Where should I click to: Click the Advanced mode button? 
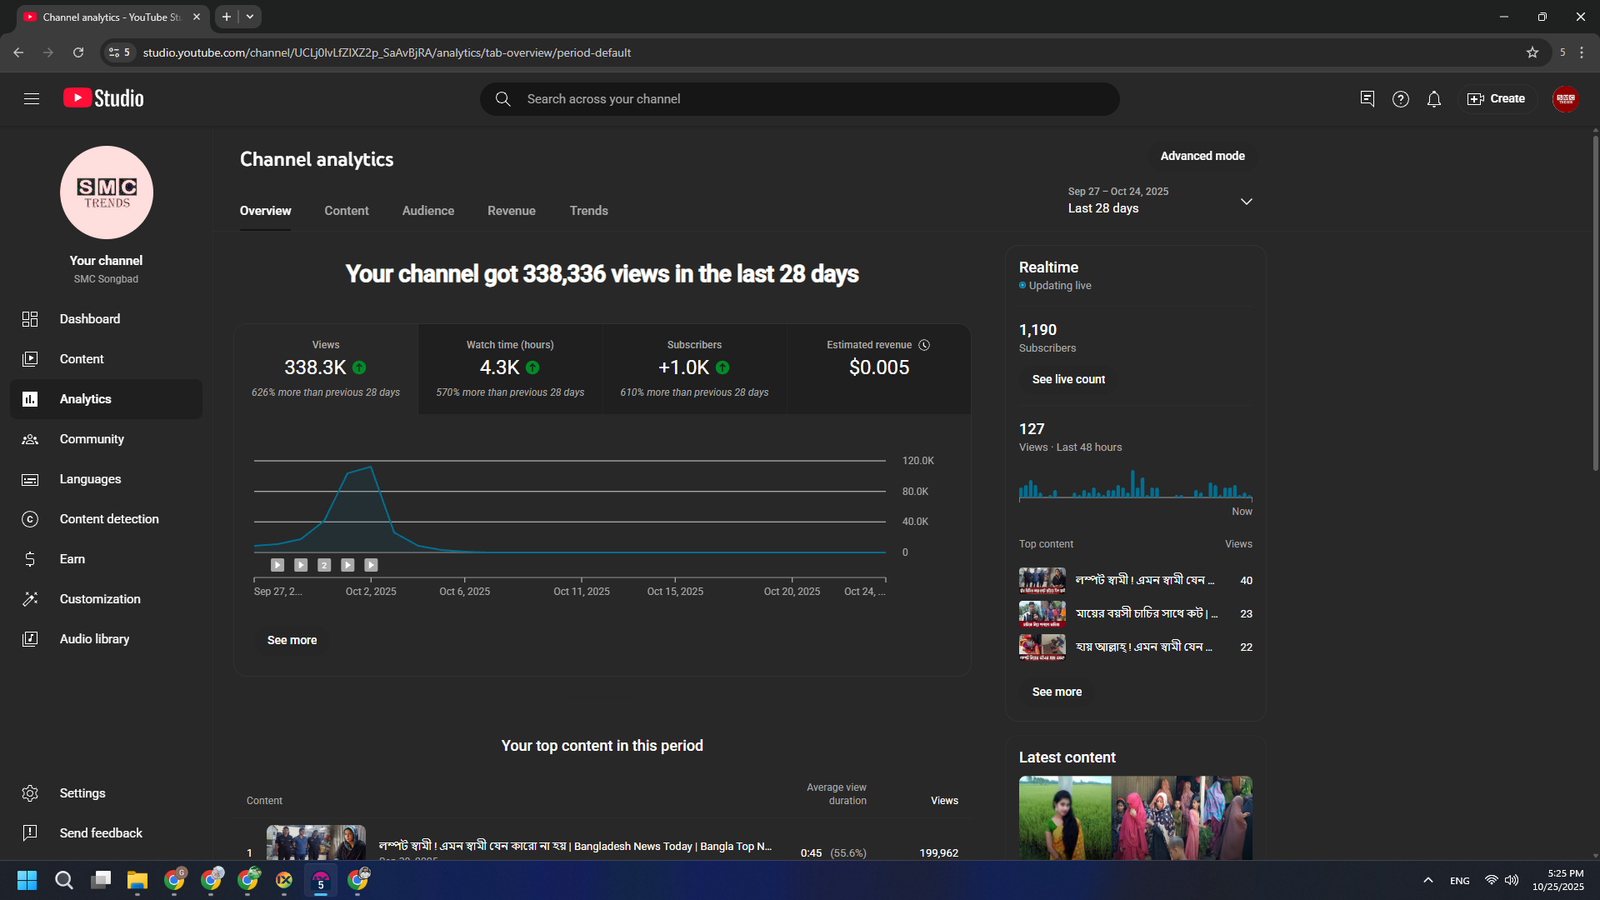(x=1202, y=156)
